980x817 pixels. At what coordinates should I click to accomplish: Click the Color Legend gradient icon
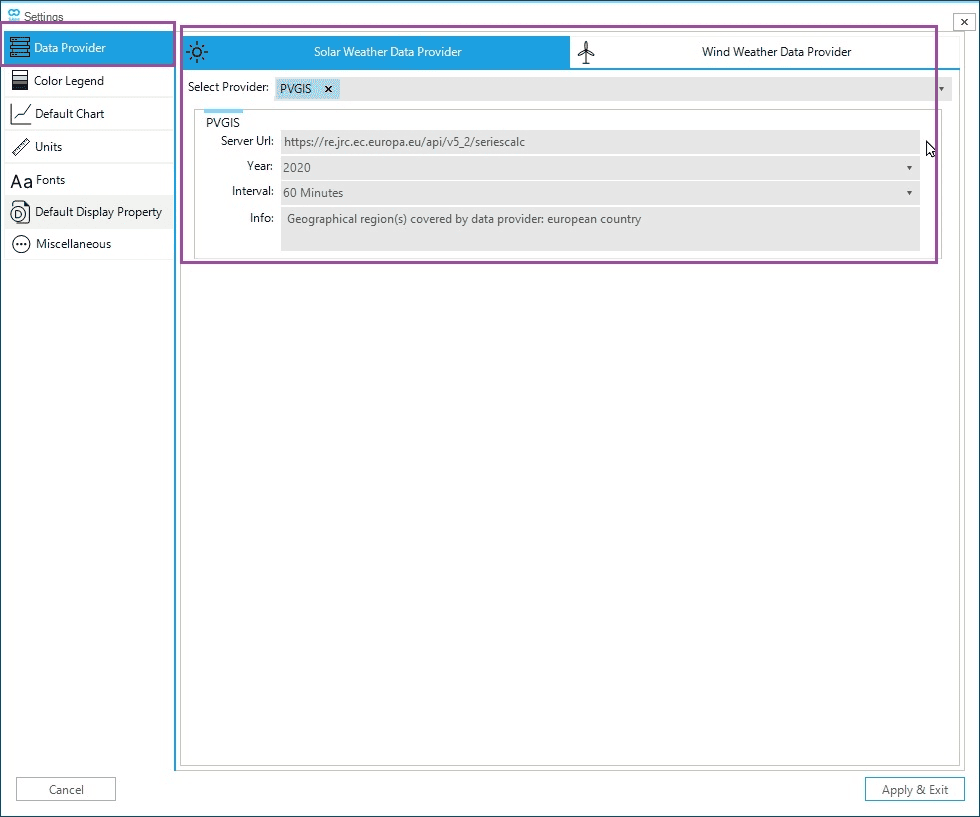[20, 81]
